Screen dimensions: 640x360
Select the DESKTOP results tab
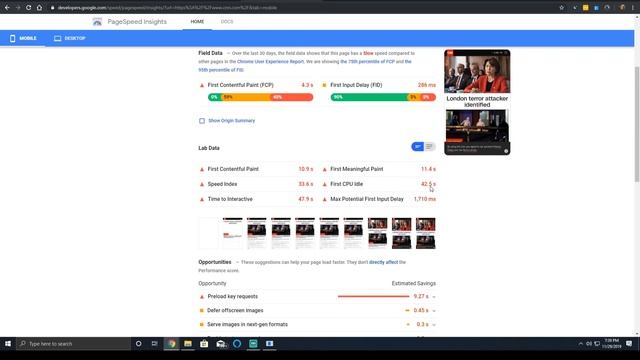70,38
